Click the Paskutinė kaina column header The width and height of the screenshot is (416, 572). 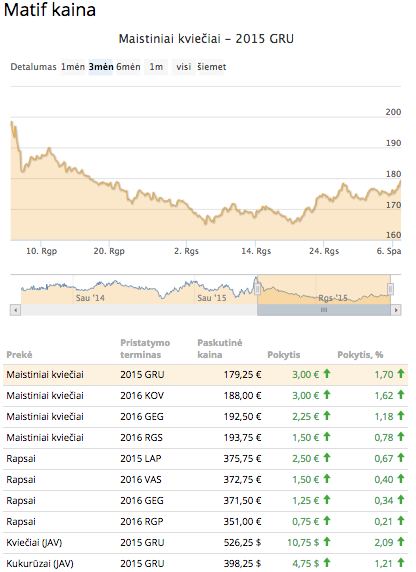[220, 349]
